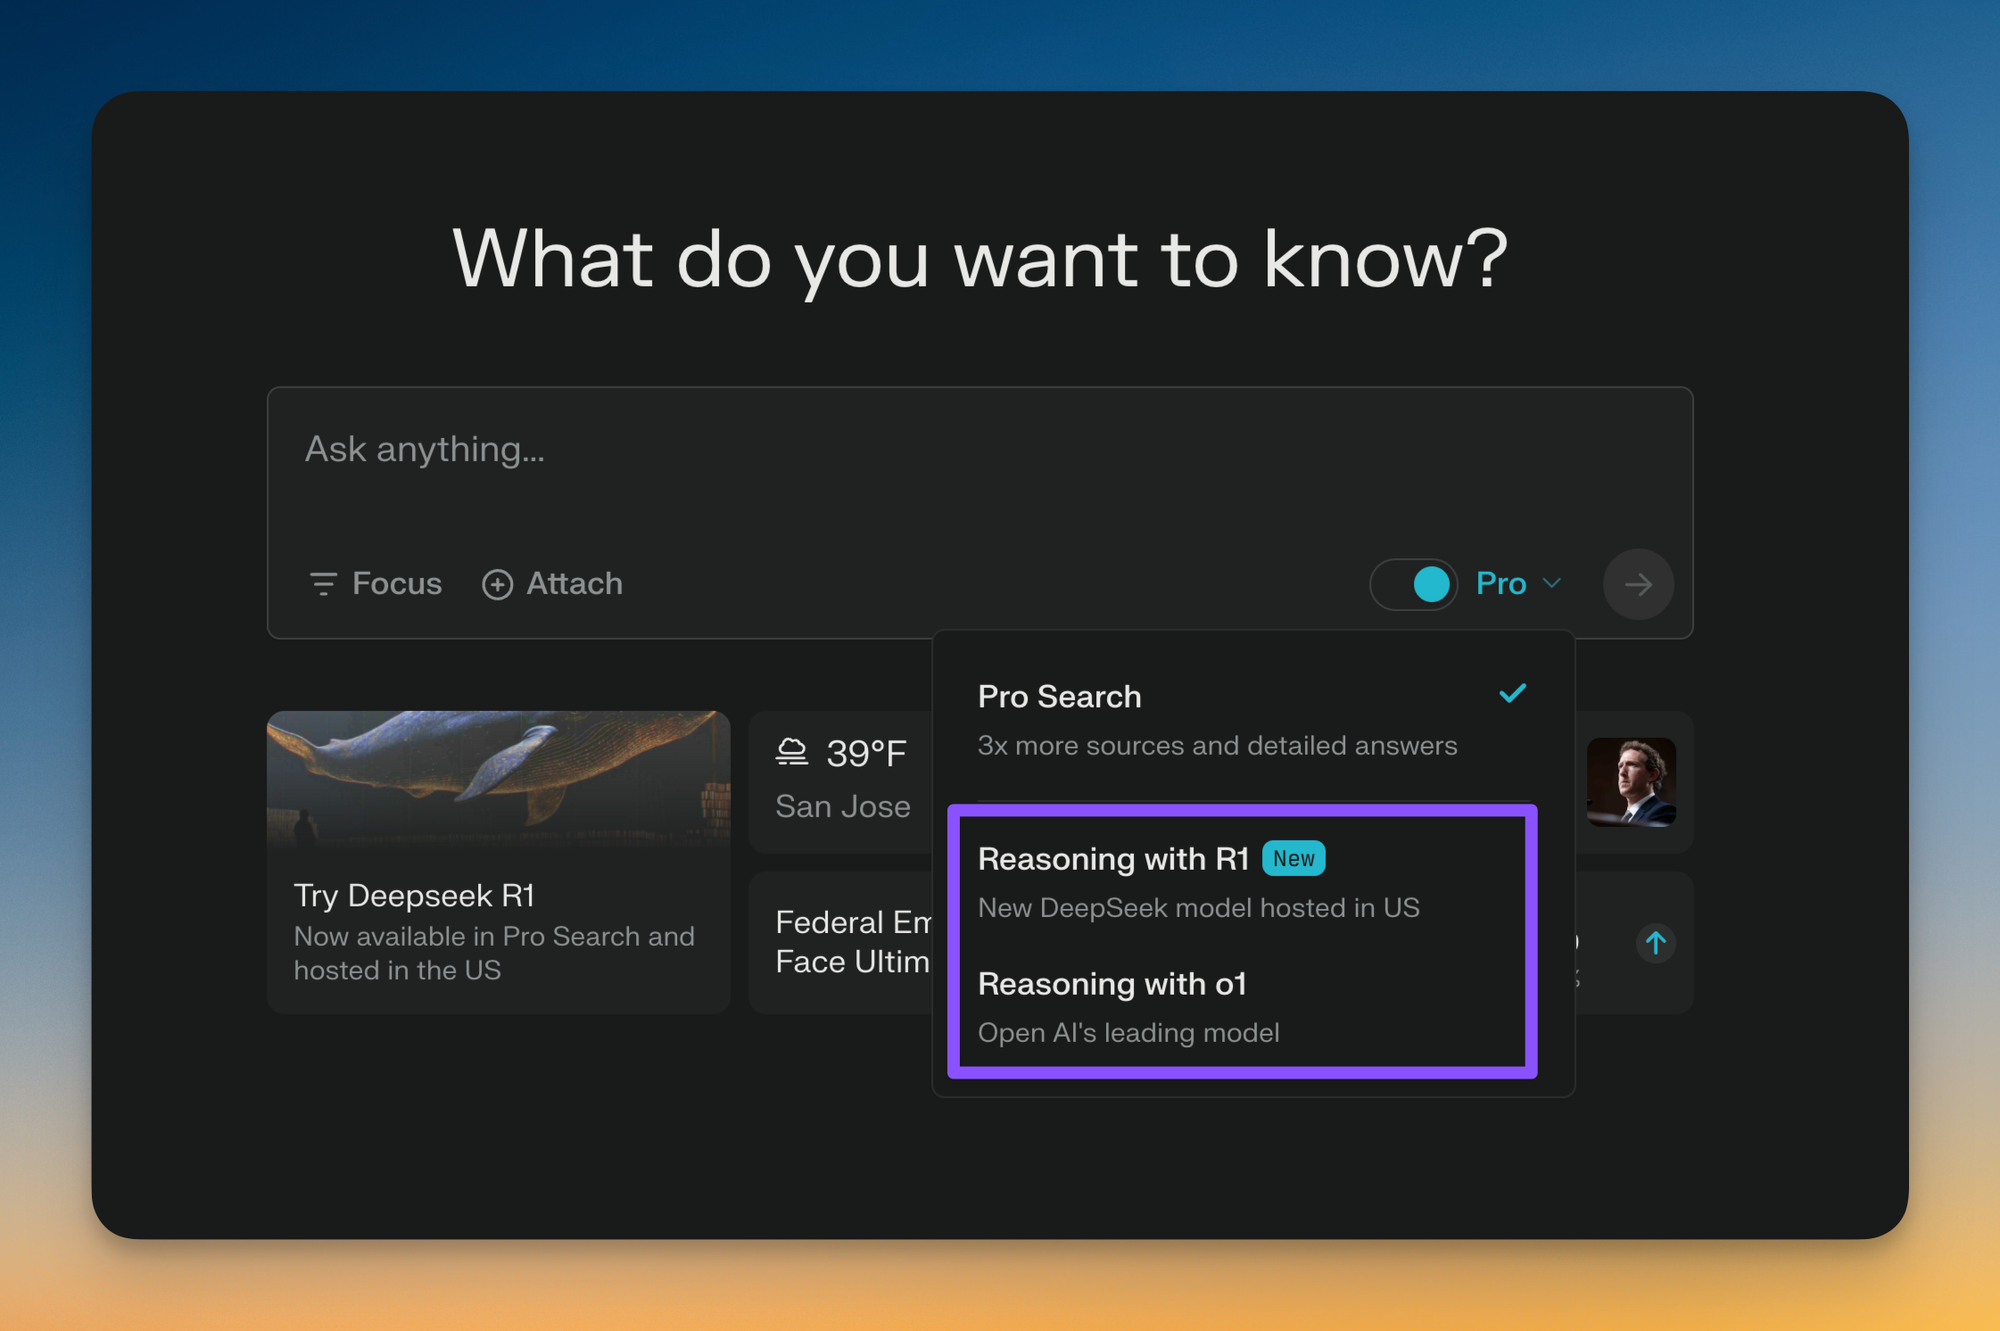Click the Attach plus circle icon
The height and width of the screenshot is (1331, 2000).
pyautogui.click(x=498, y=584)
